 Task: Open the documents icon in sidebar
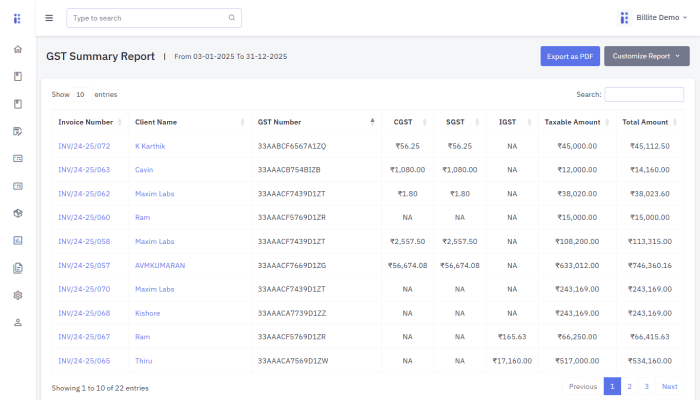click(x=17, y=268)
